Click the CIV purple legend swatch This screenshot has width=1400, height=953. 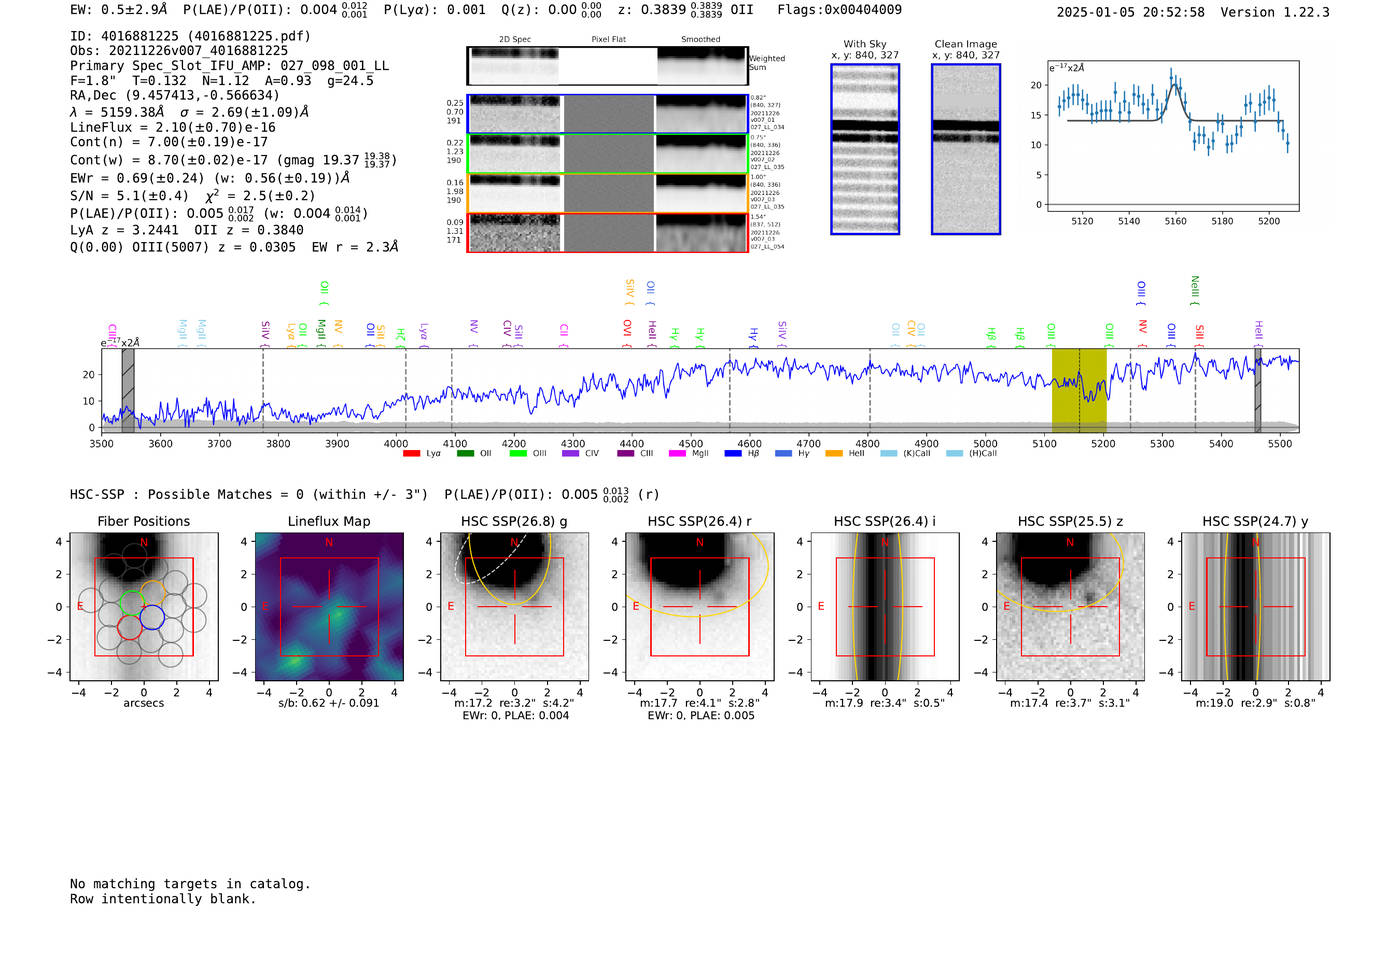[x=570, y=454]
